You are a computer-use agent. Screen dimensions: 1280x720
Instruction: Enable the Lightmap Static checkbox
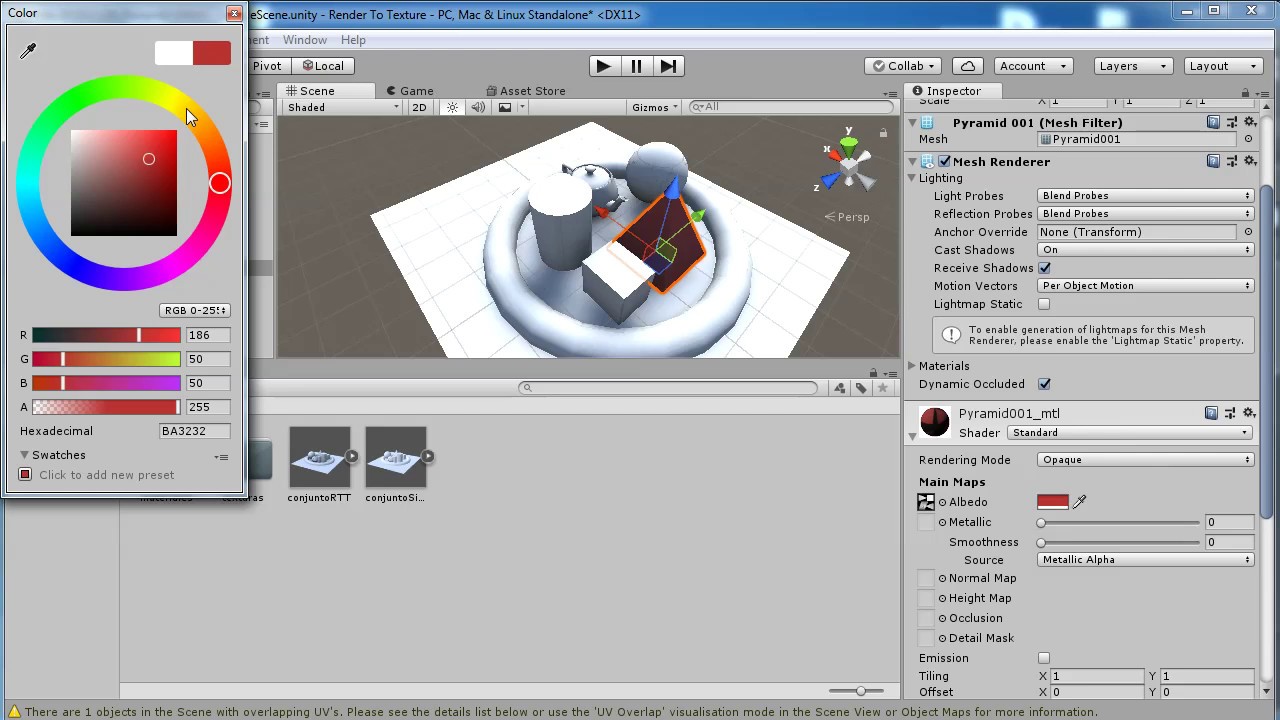tap(1044, 304)
